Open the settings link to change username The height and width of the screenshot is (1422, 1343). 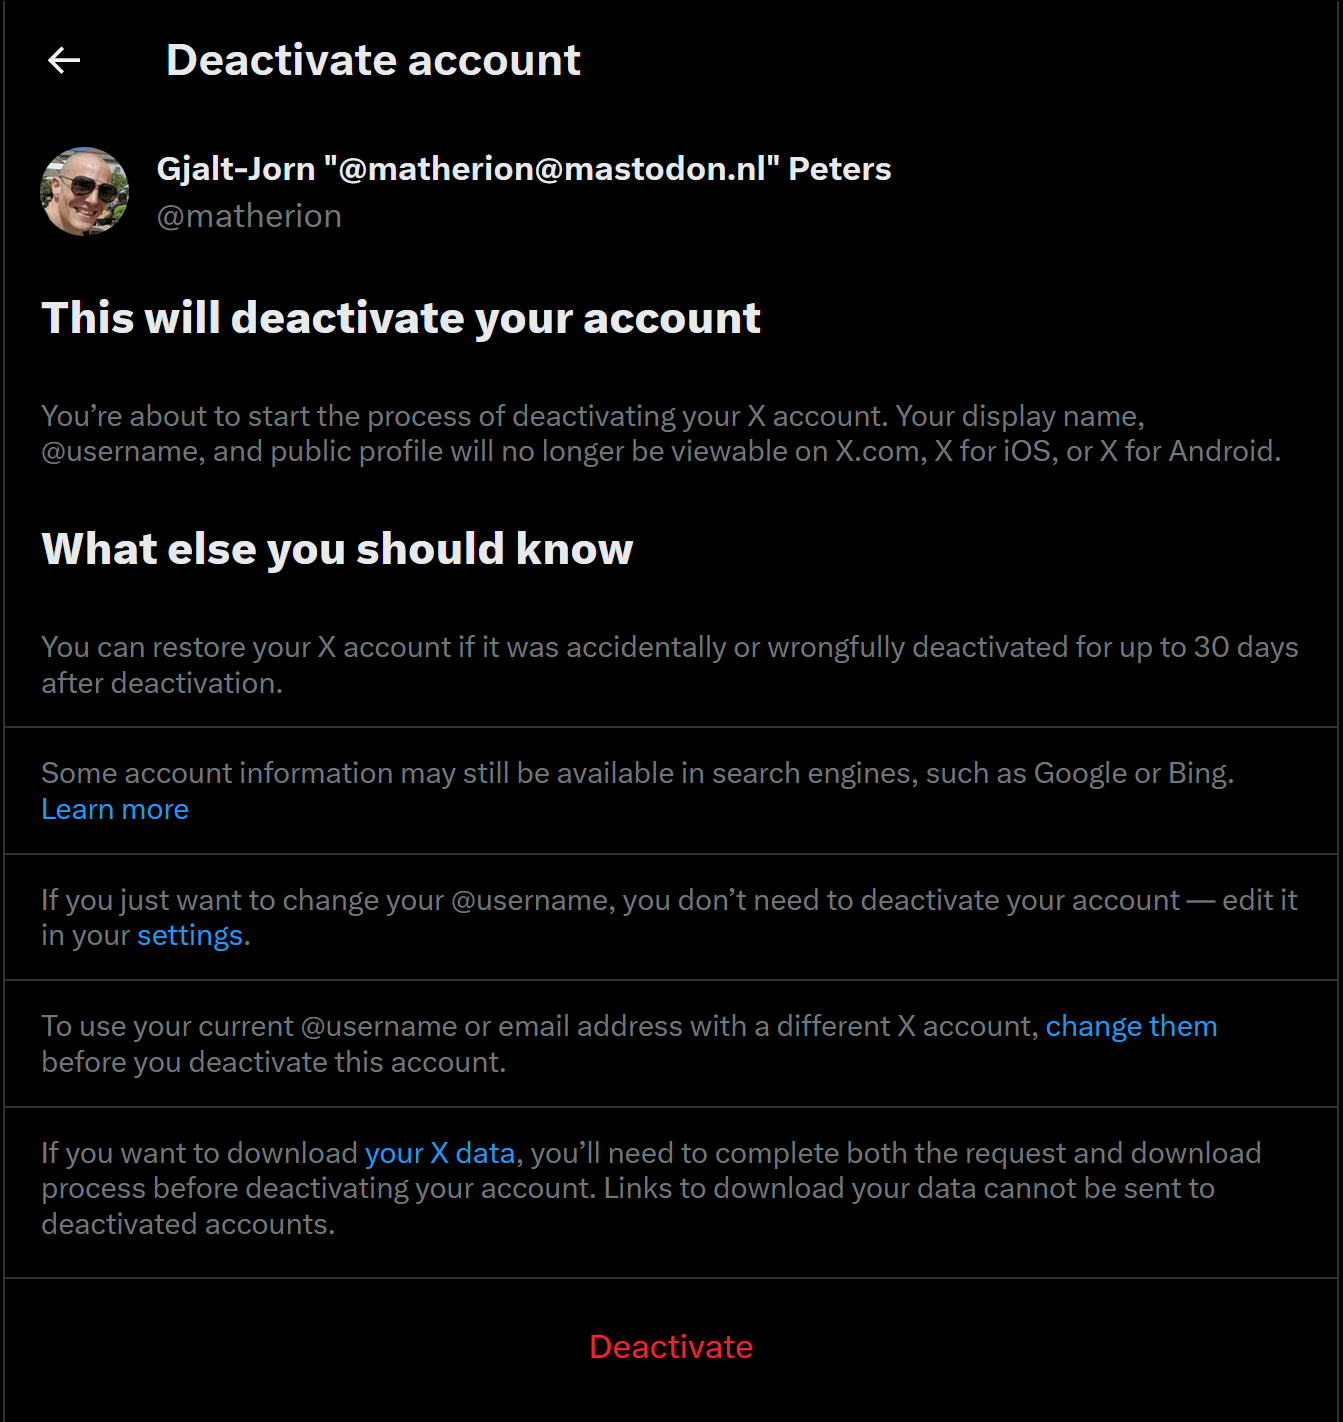click(x=188, y=935)
